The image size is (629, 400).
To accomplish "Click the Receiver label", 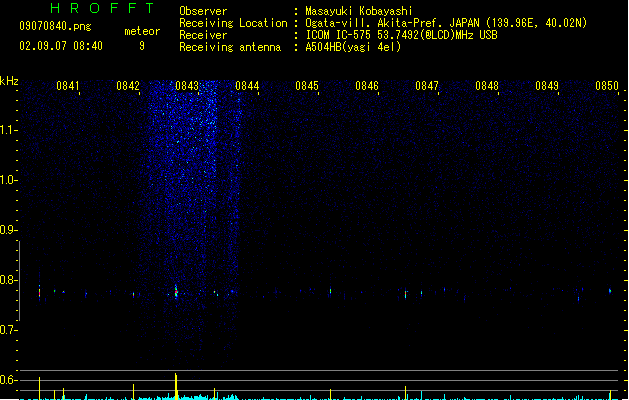I will point(203,35).
